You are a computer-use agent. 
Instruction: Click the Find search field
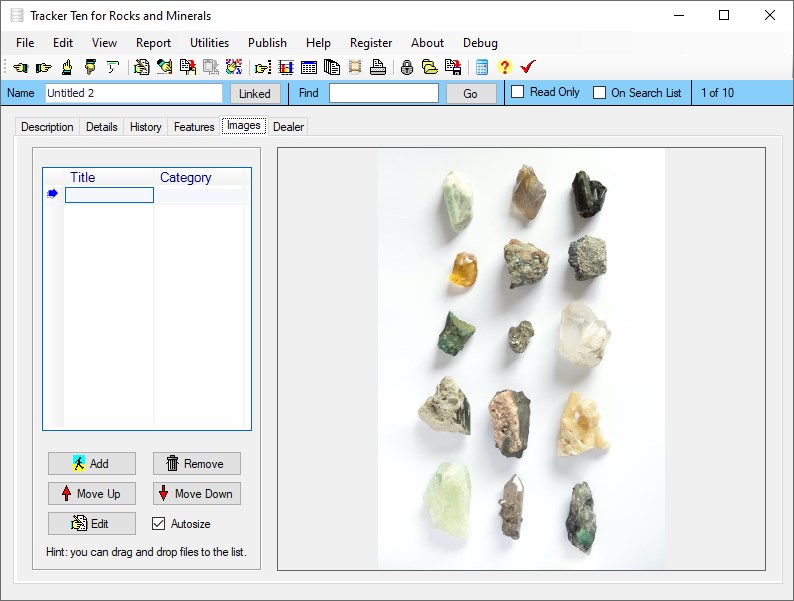pyautogui.click(x=384, y=93)
